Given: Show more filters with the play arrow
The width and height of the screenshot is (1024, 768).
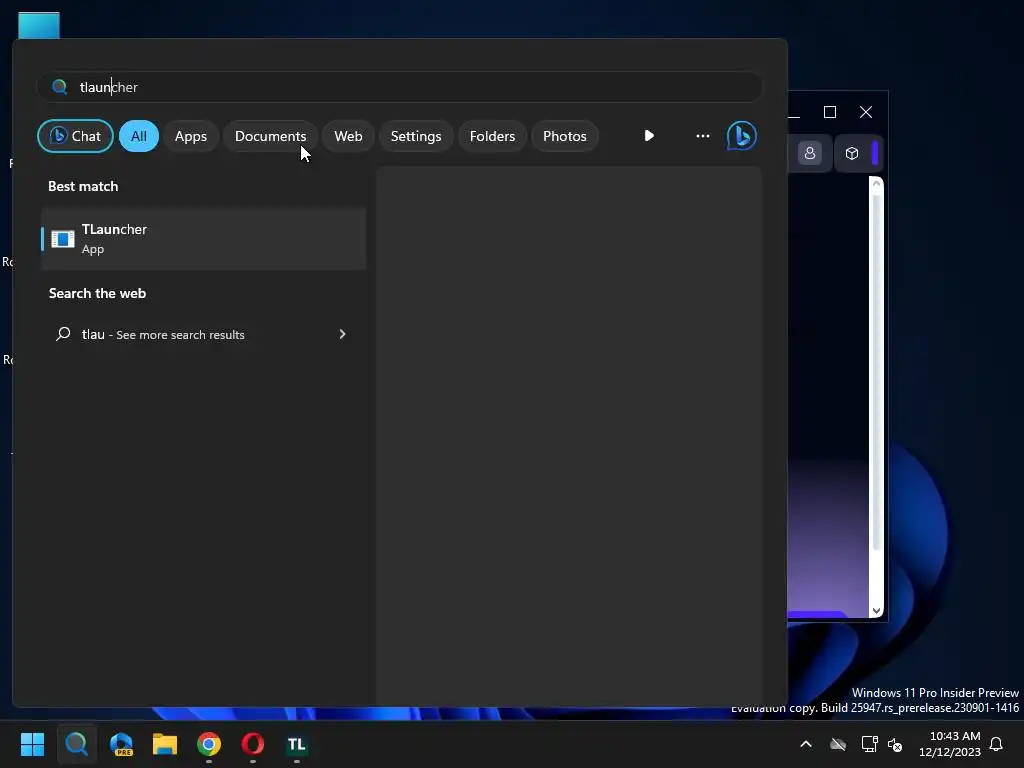Looking at the screenshot, I should [648, 136].
